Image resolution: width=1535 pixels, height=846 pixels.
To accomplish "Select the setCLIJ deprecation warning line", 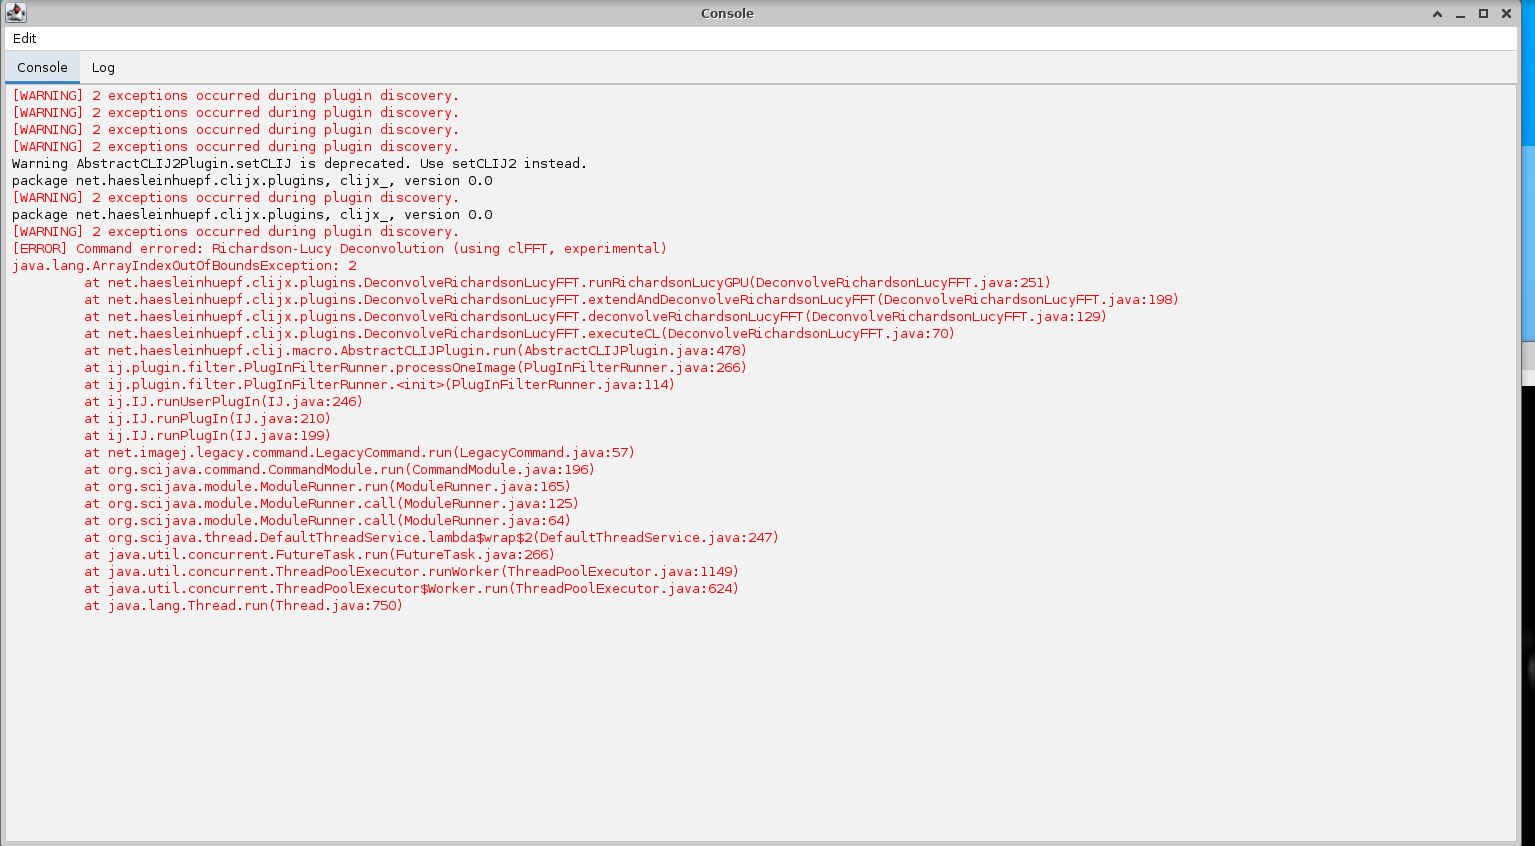I will [295, 163].
